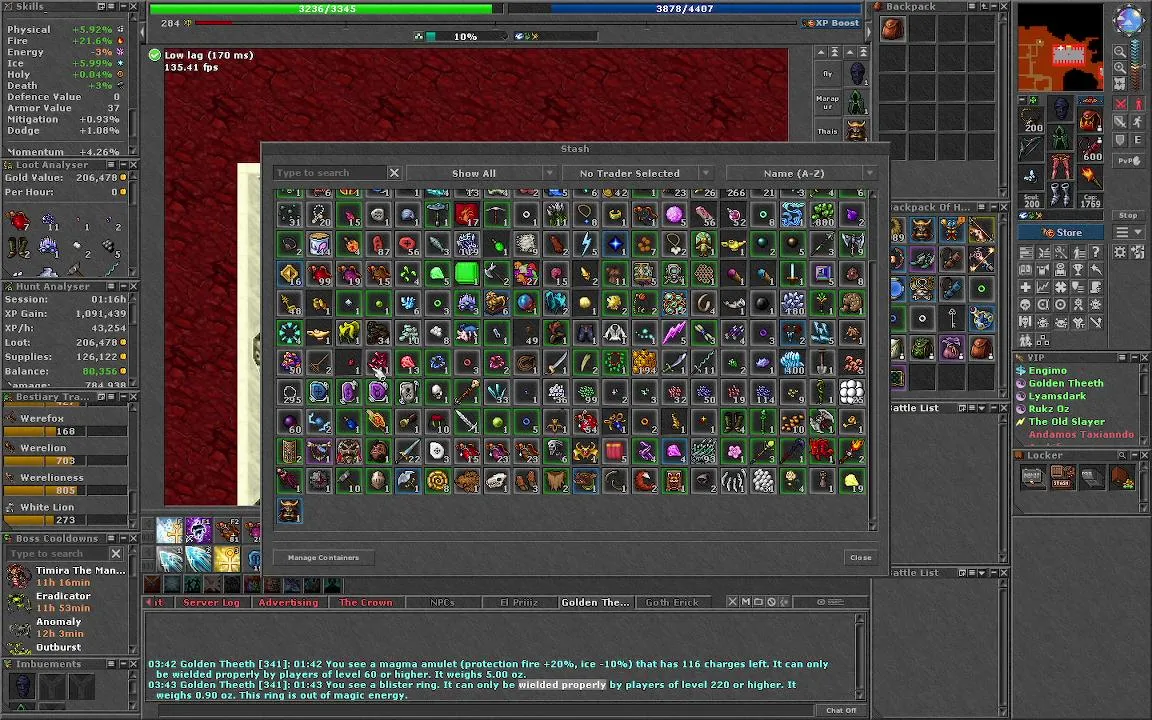Open the hamburger menu dropdown beside Store

pyautogui.click(x=1129, y=232)
